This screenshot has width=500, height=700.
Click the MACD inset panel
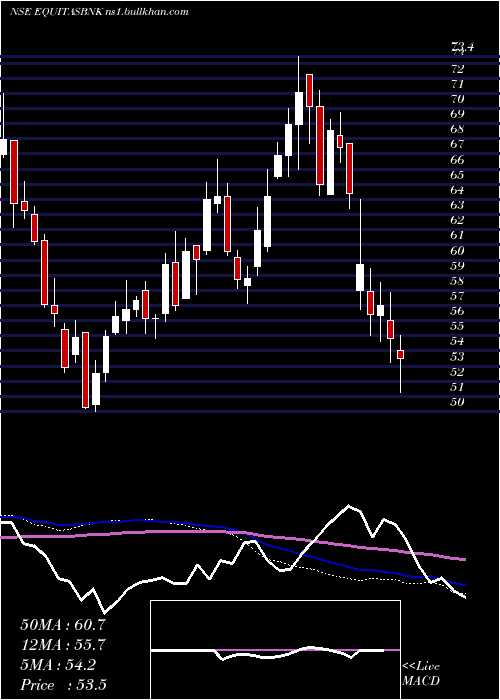point(275,650)
